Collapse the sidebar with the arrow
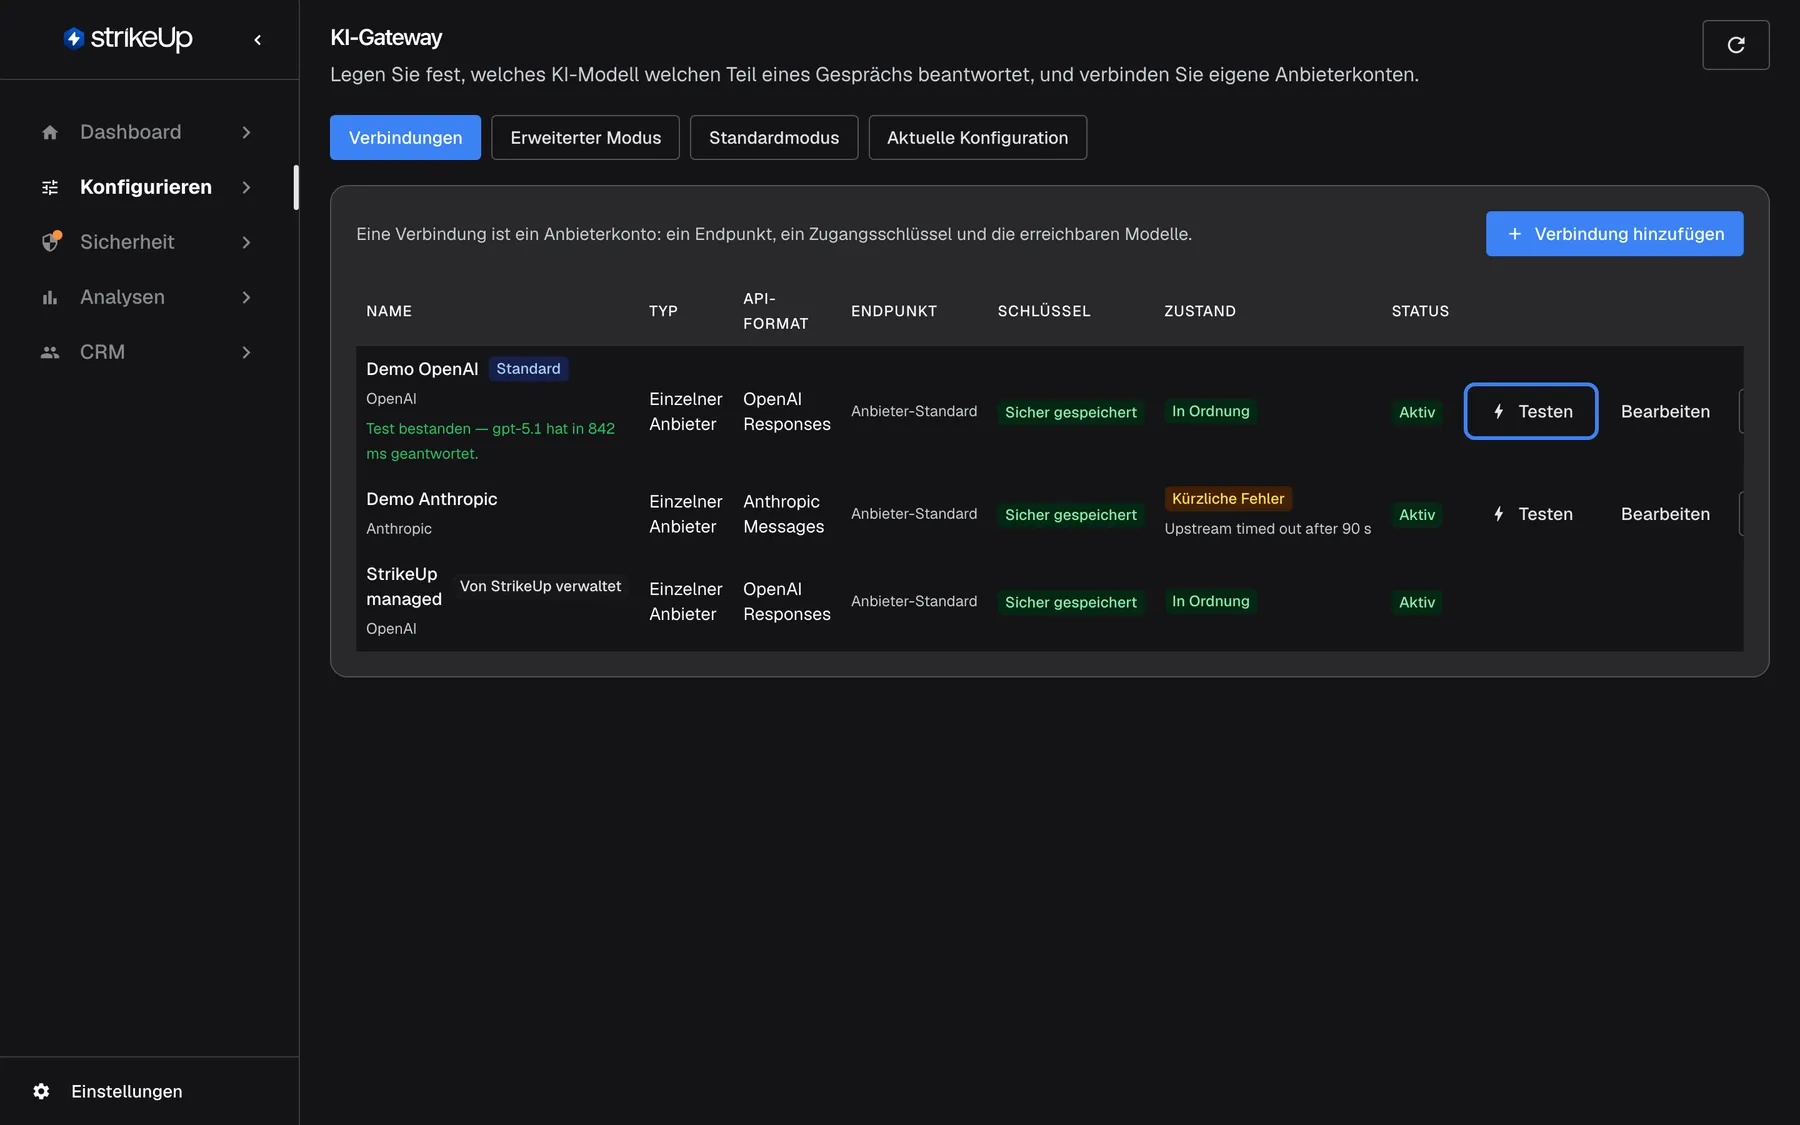Viewport: 1800px width, 1125px height. (258, 40)
